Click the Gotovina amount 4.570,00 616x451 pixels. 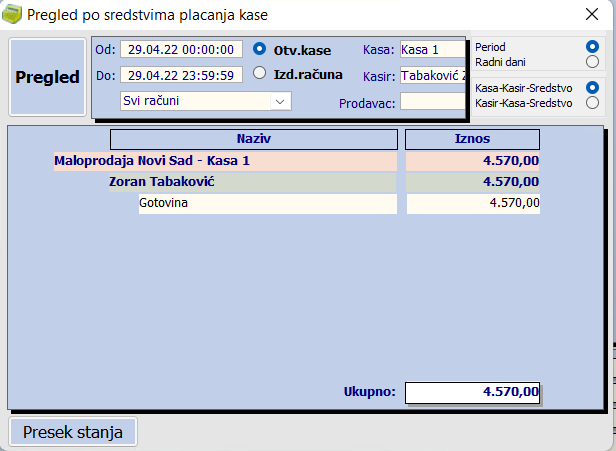click(x=473, y=204)
